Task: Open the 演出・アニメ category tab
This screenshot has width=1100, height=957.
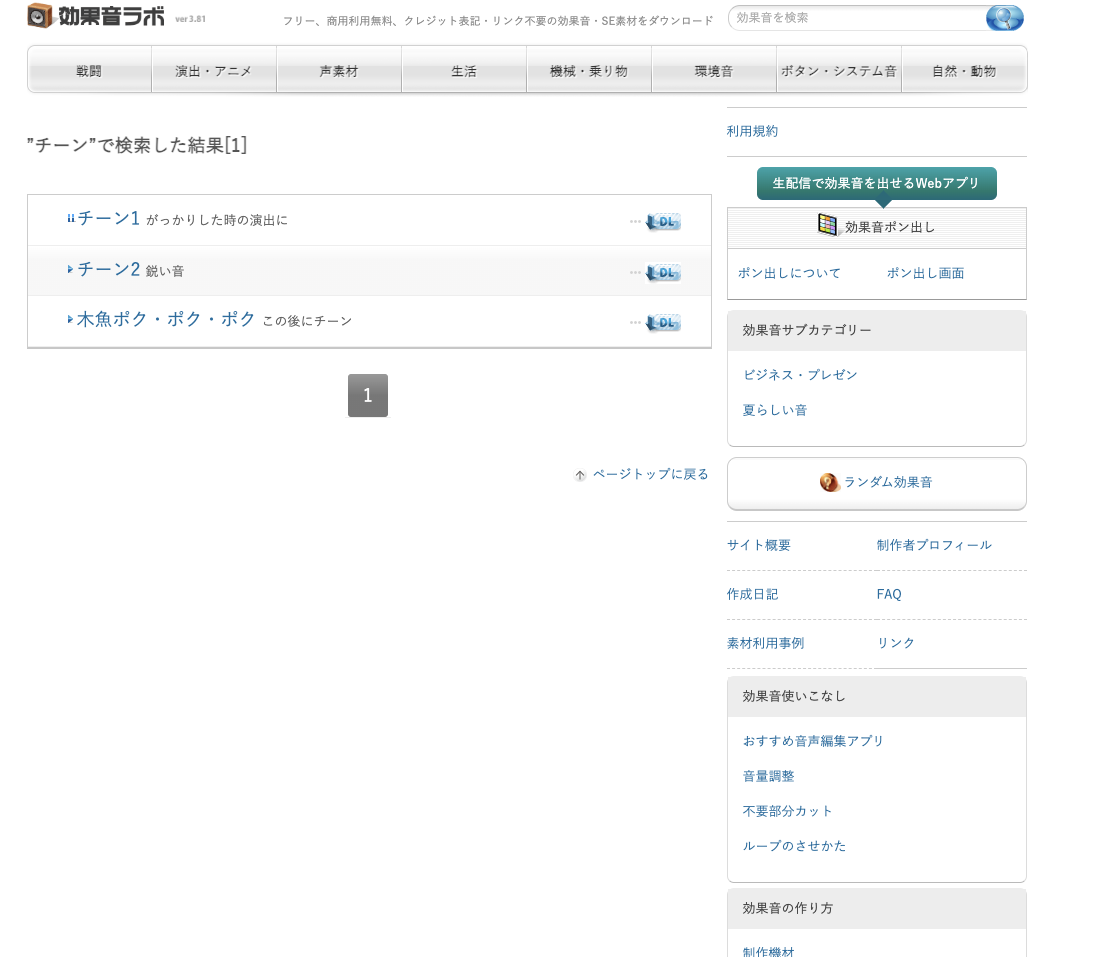Action: [213, 70]
